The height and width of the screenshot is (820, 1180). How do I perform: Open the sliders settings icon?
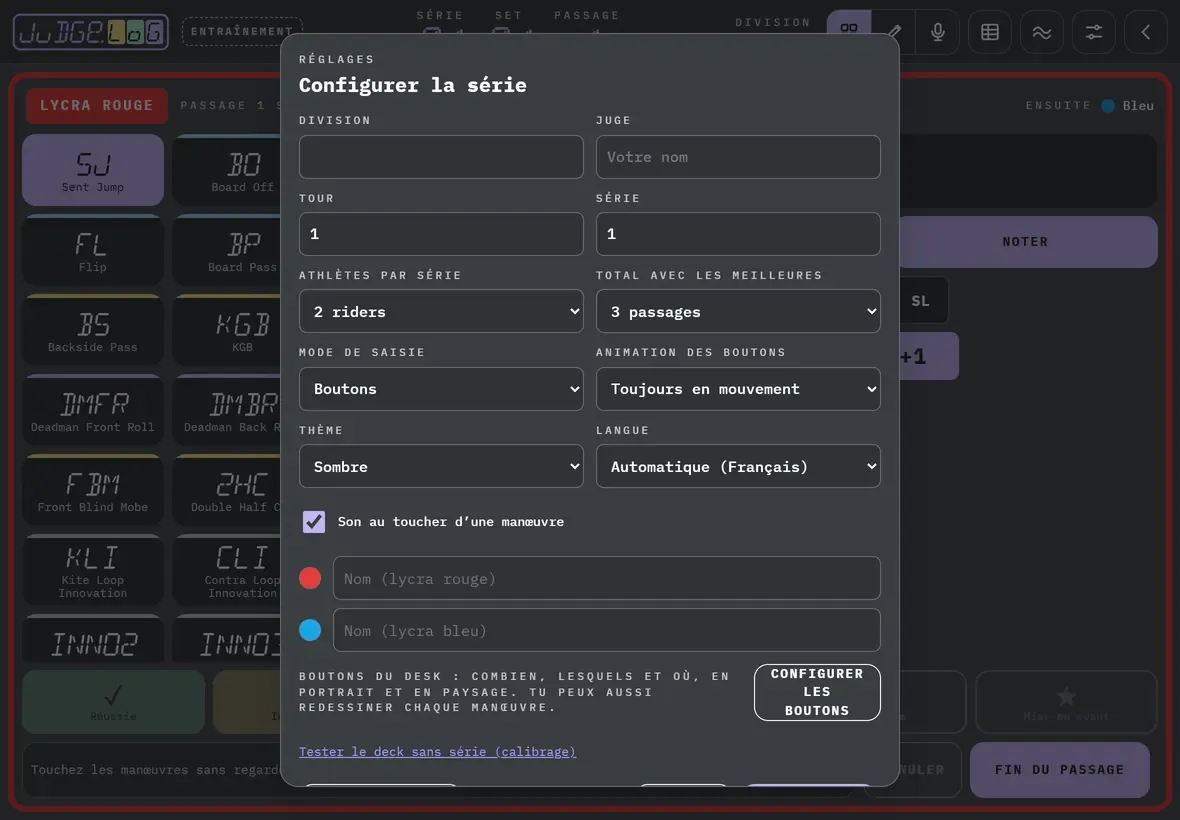1093,32
